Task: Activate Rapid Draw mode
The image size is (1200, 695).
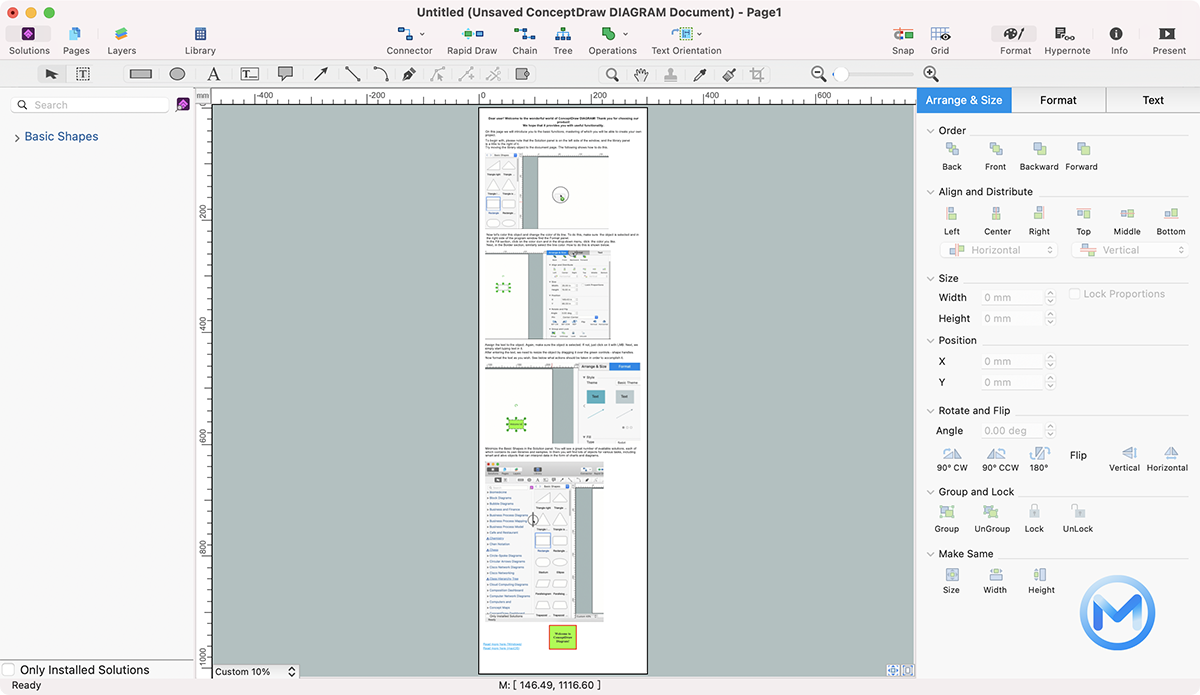Action: [472, 40]
